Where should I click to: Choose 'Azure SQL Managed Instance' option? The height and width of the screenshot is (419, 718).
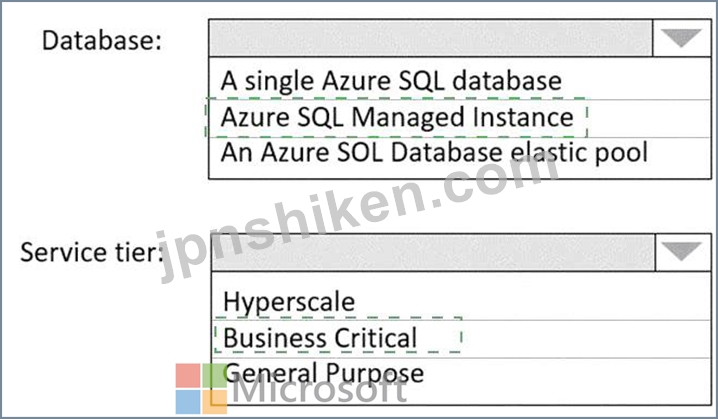(397, 117)
